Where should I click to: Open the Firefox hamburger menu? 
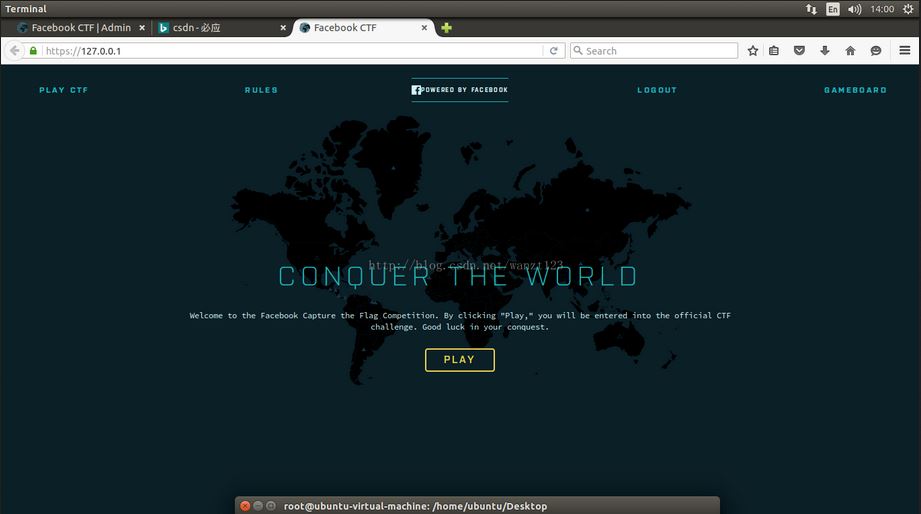tap(905, 51)
